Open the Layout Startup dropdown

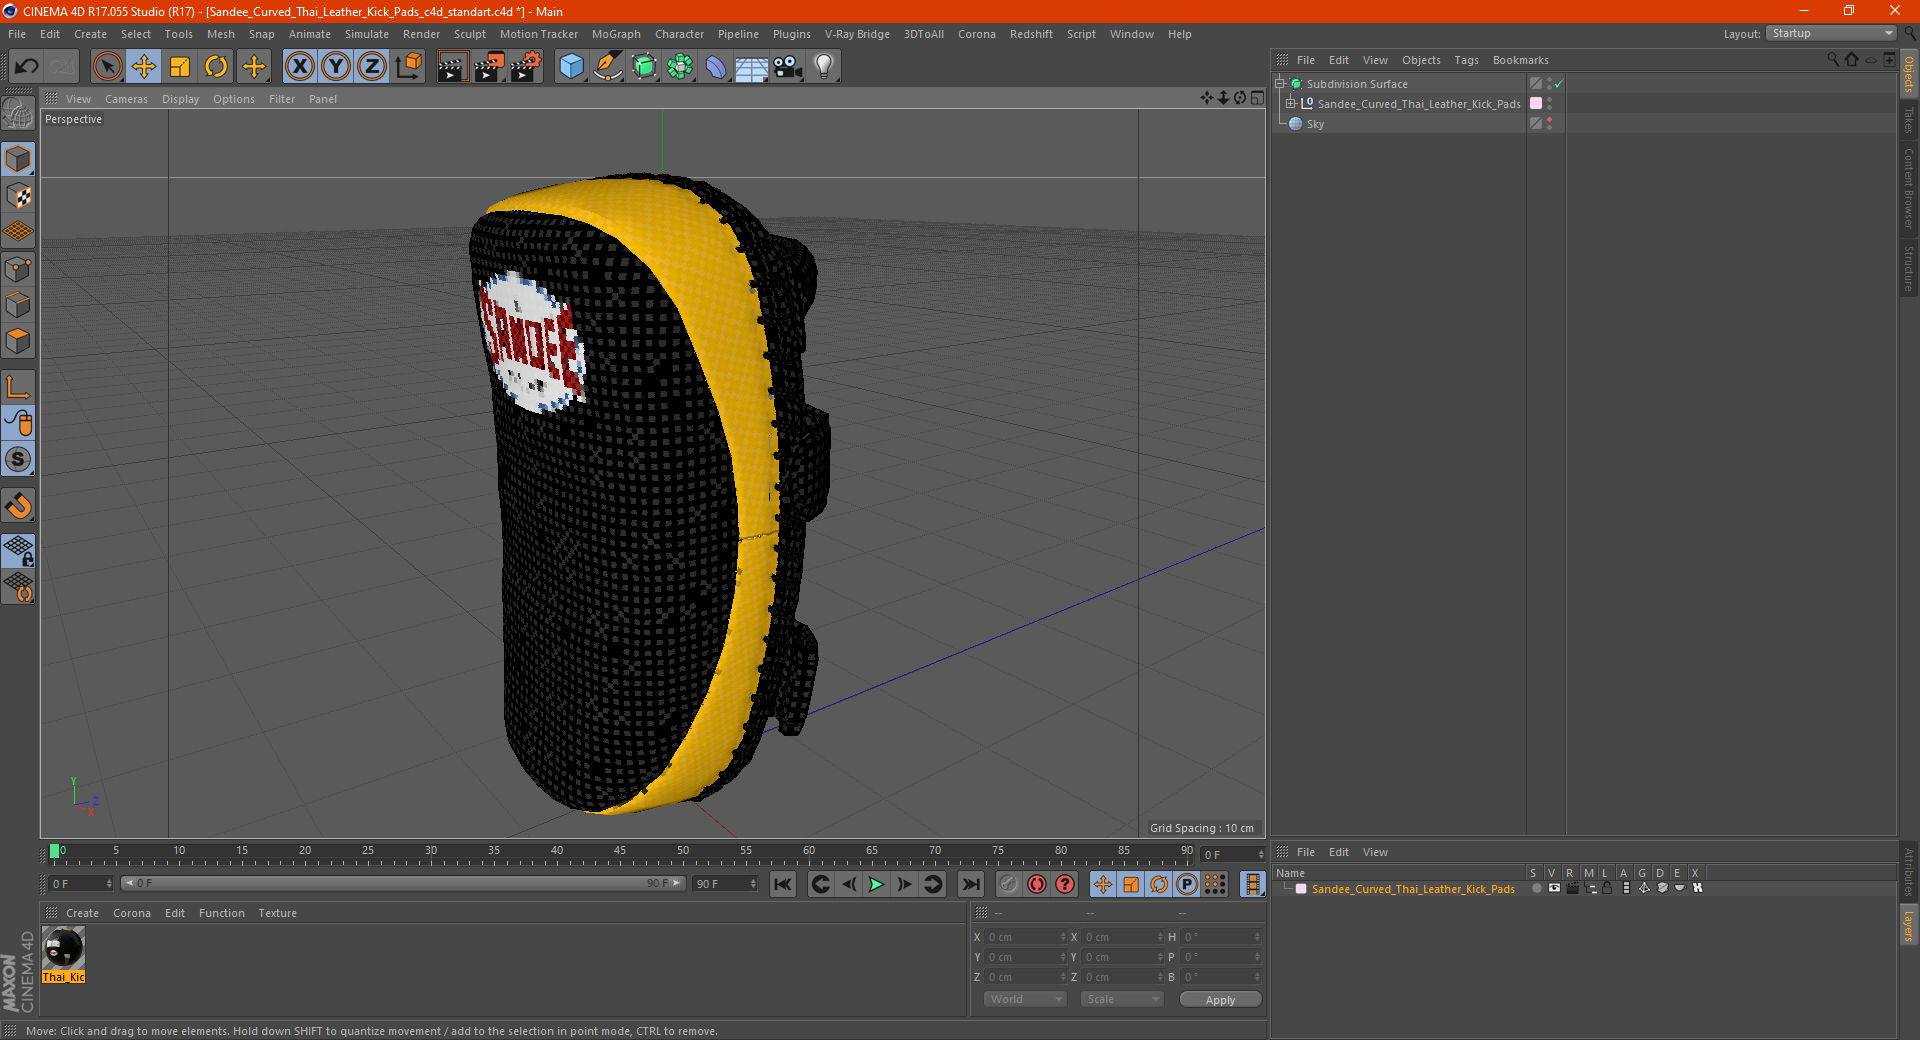[1831, 33]
